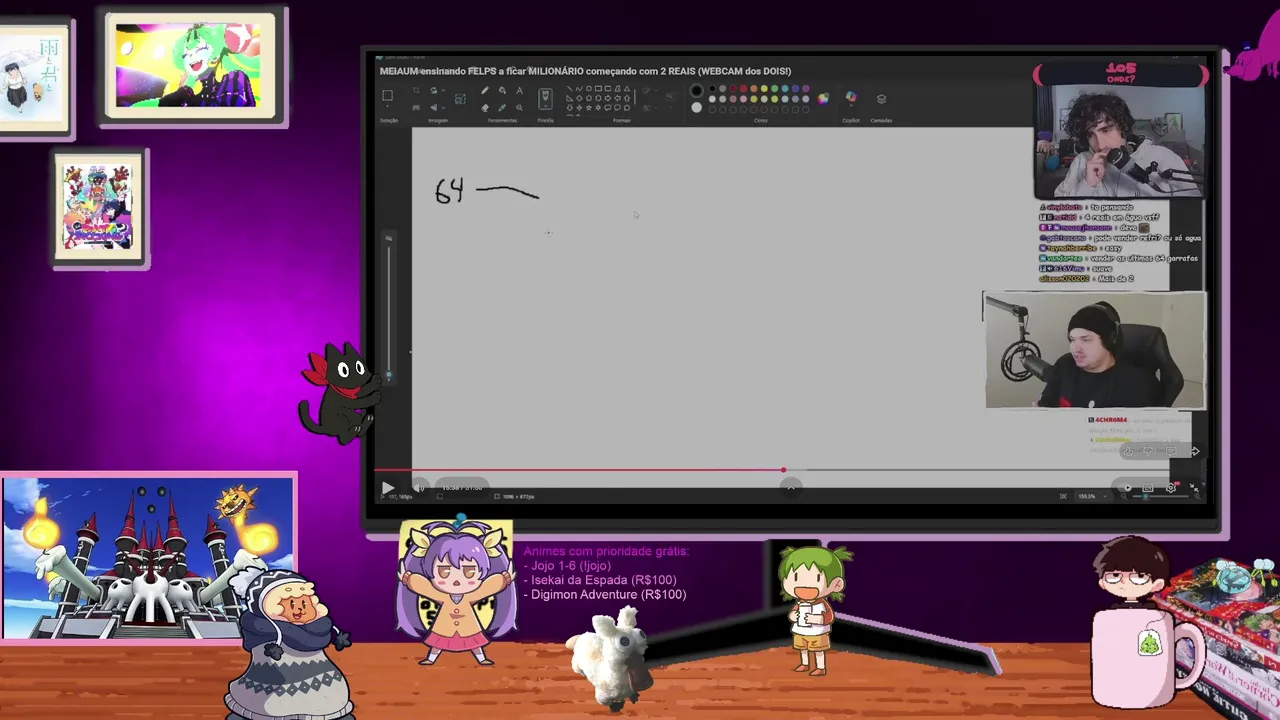The width and height of the screenshot is (1280, 720).
Task: Open the Camadas (Layers) panel
Action: [x=881, y=99]
